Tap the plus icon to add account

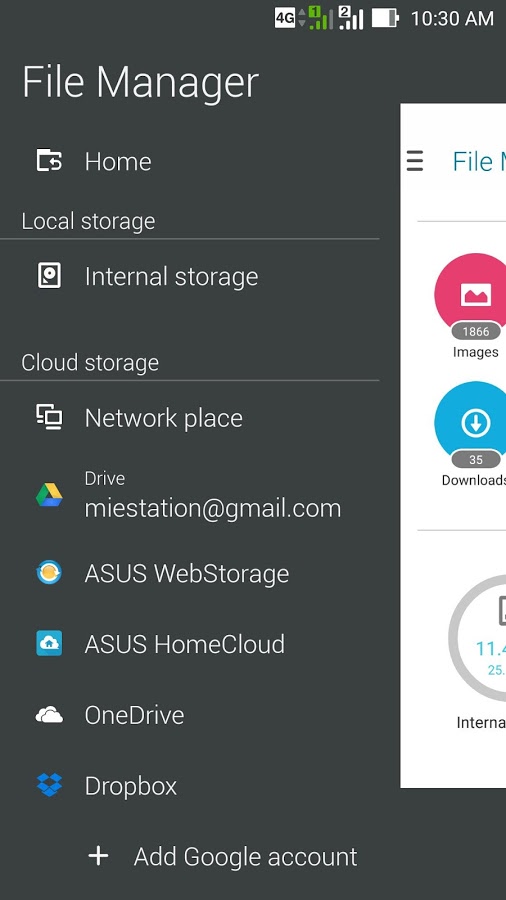pyautogui.click(x=98, y=856)
